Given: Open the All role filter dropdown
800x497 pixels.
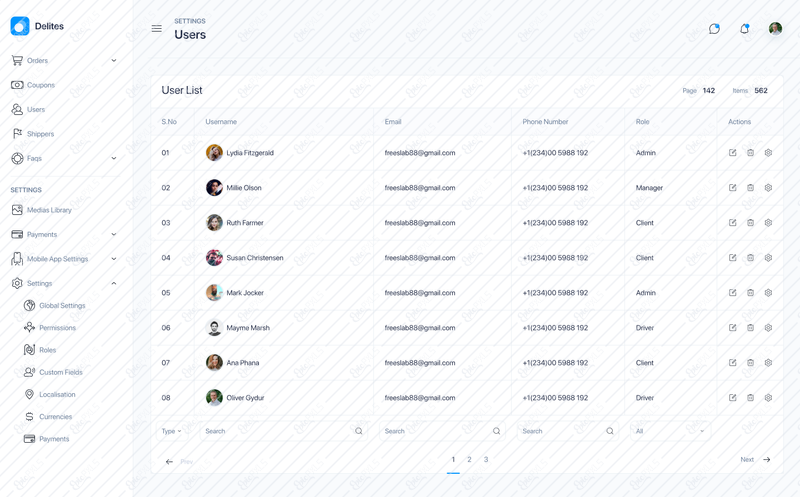Looking at the screenshot, I should pos(670,431).
